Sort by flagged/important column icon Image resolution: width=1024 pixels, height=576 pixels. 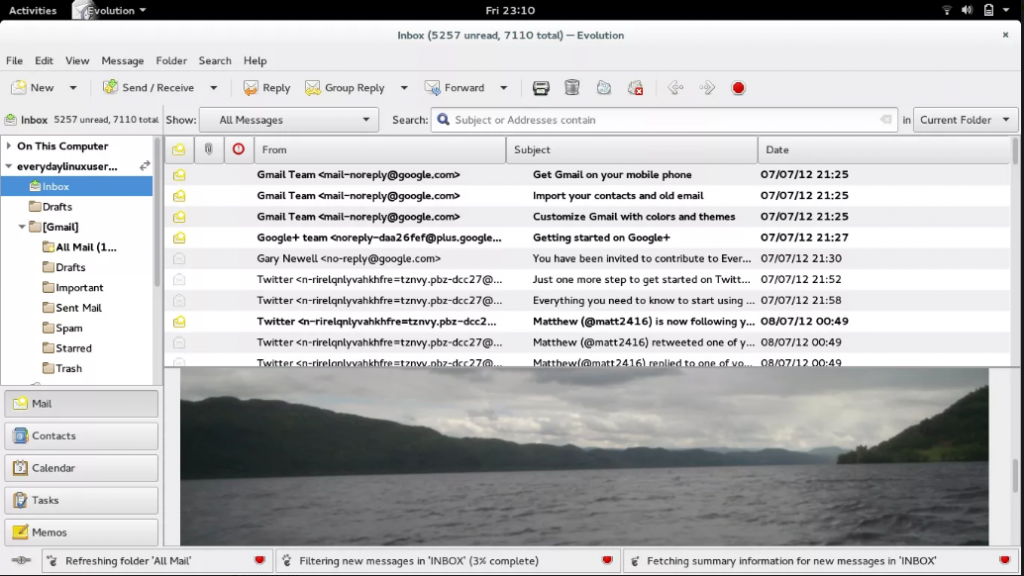click(x=239, y=150)
